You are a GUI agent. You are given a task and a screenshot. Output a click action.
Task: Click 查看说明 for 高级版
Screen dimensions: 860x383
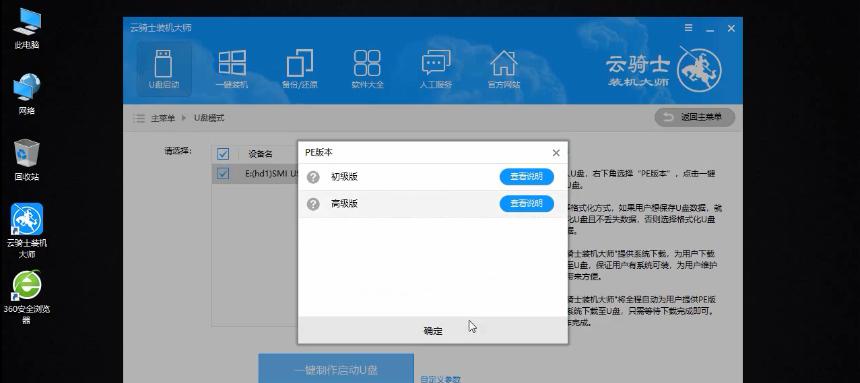tap(527, 204)
